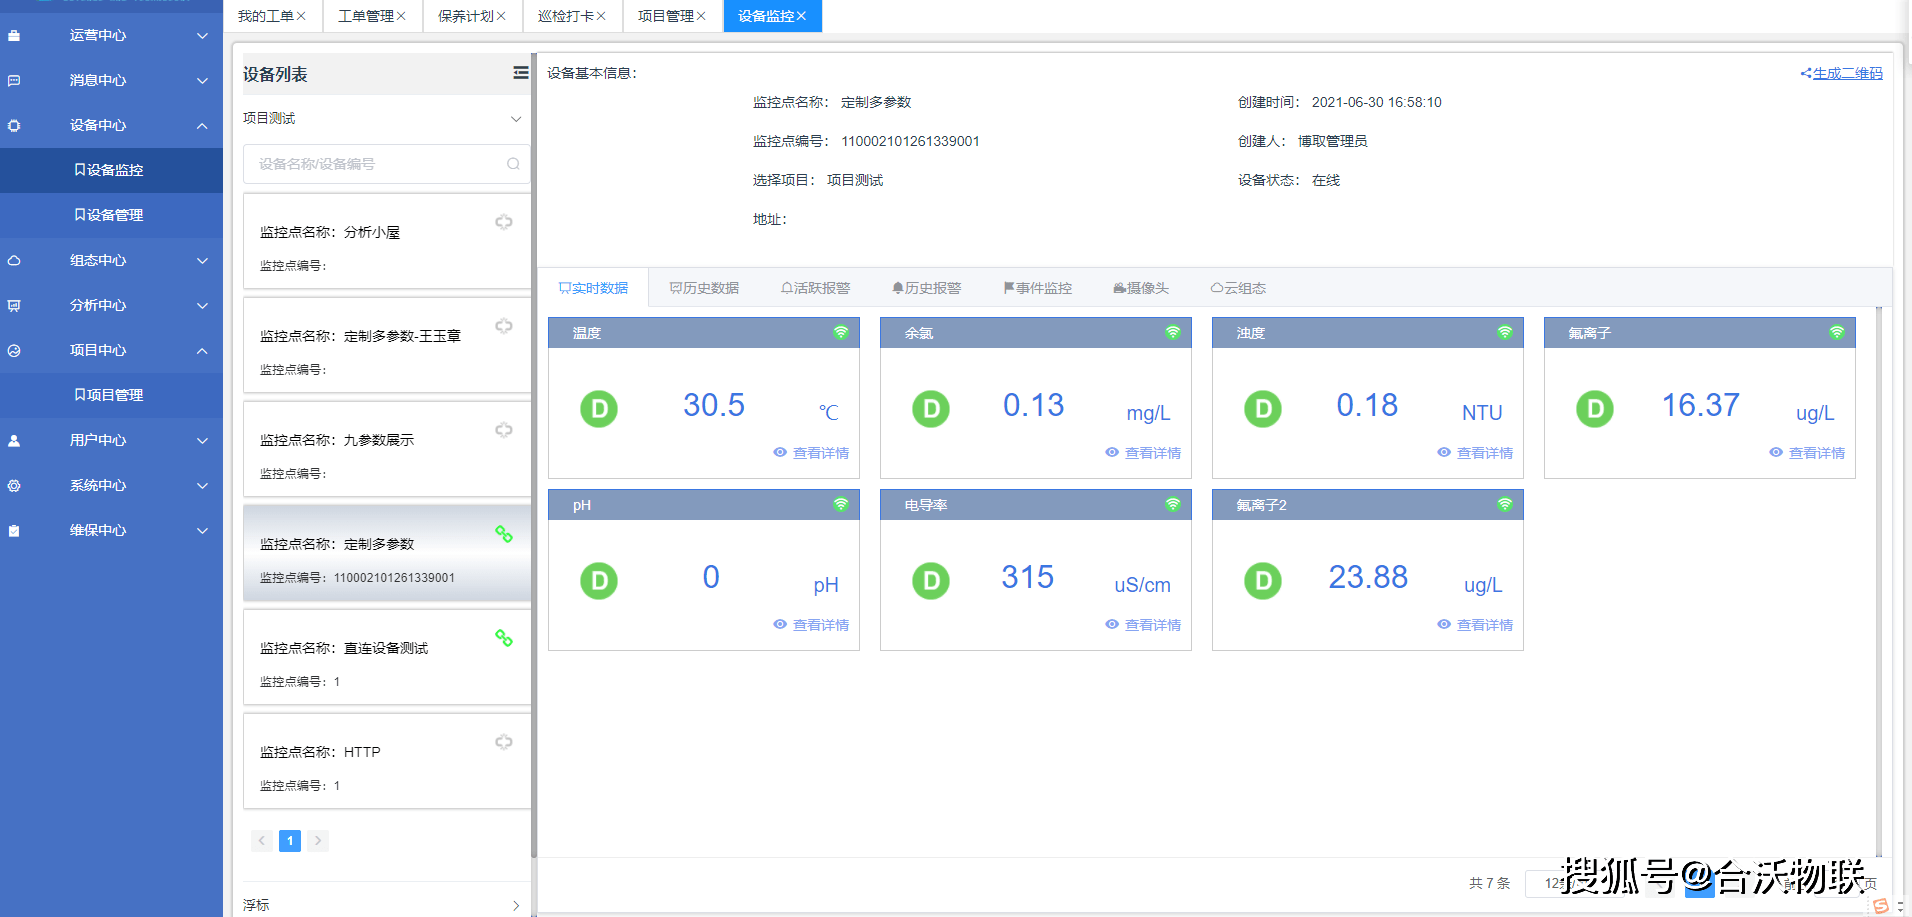Click the link icon on HTTP card
1912x917 pixels.
[x=504, y=742]
